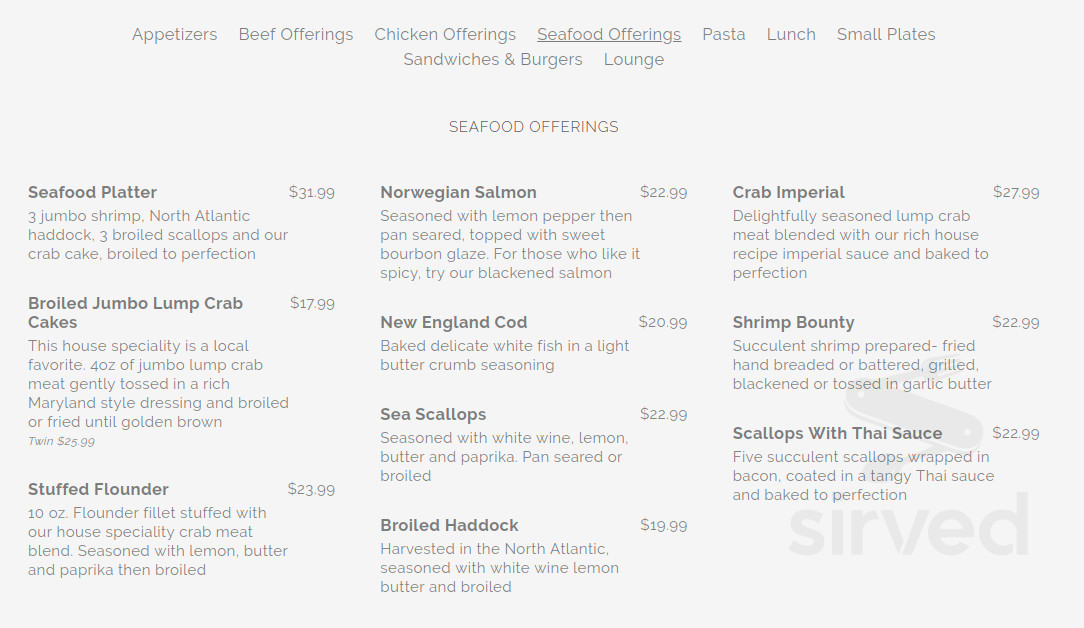Select the Norwegian Salmon entry
This screenshot has height=628, width=1084.
click(458, 192)
